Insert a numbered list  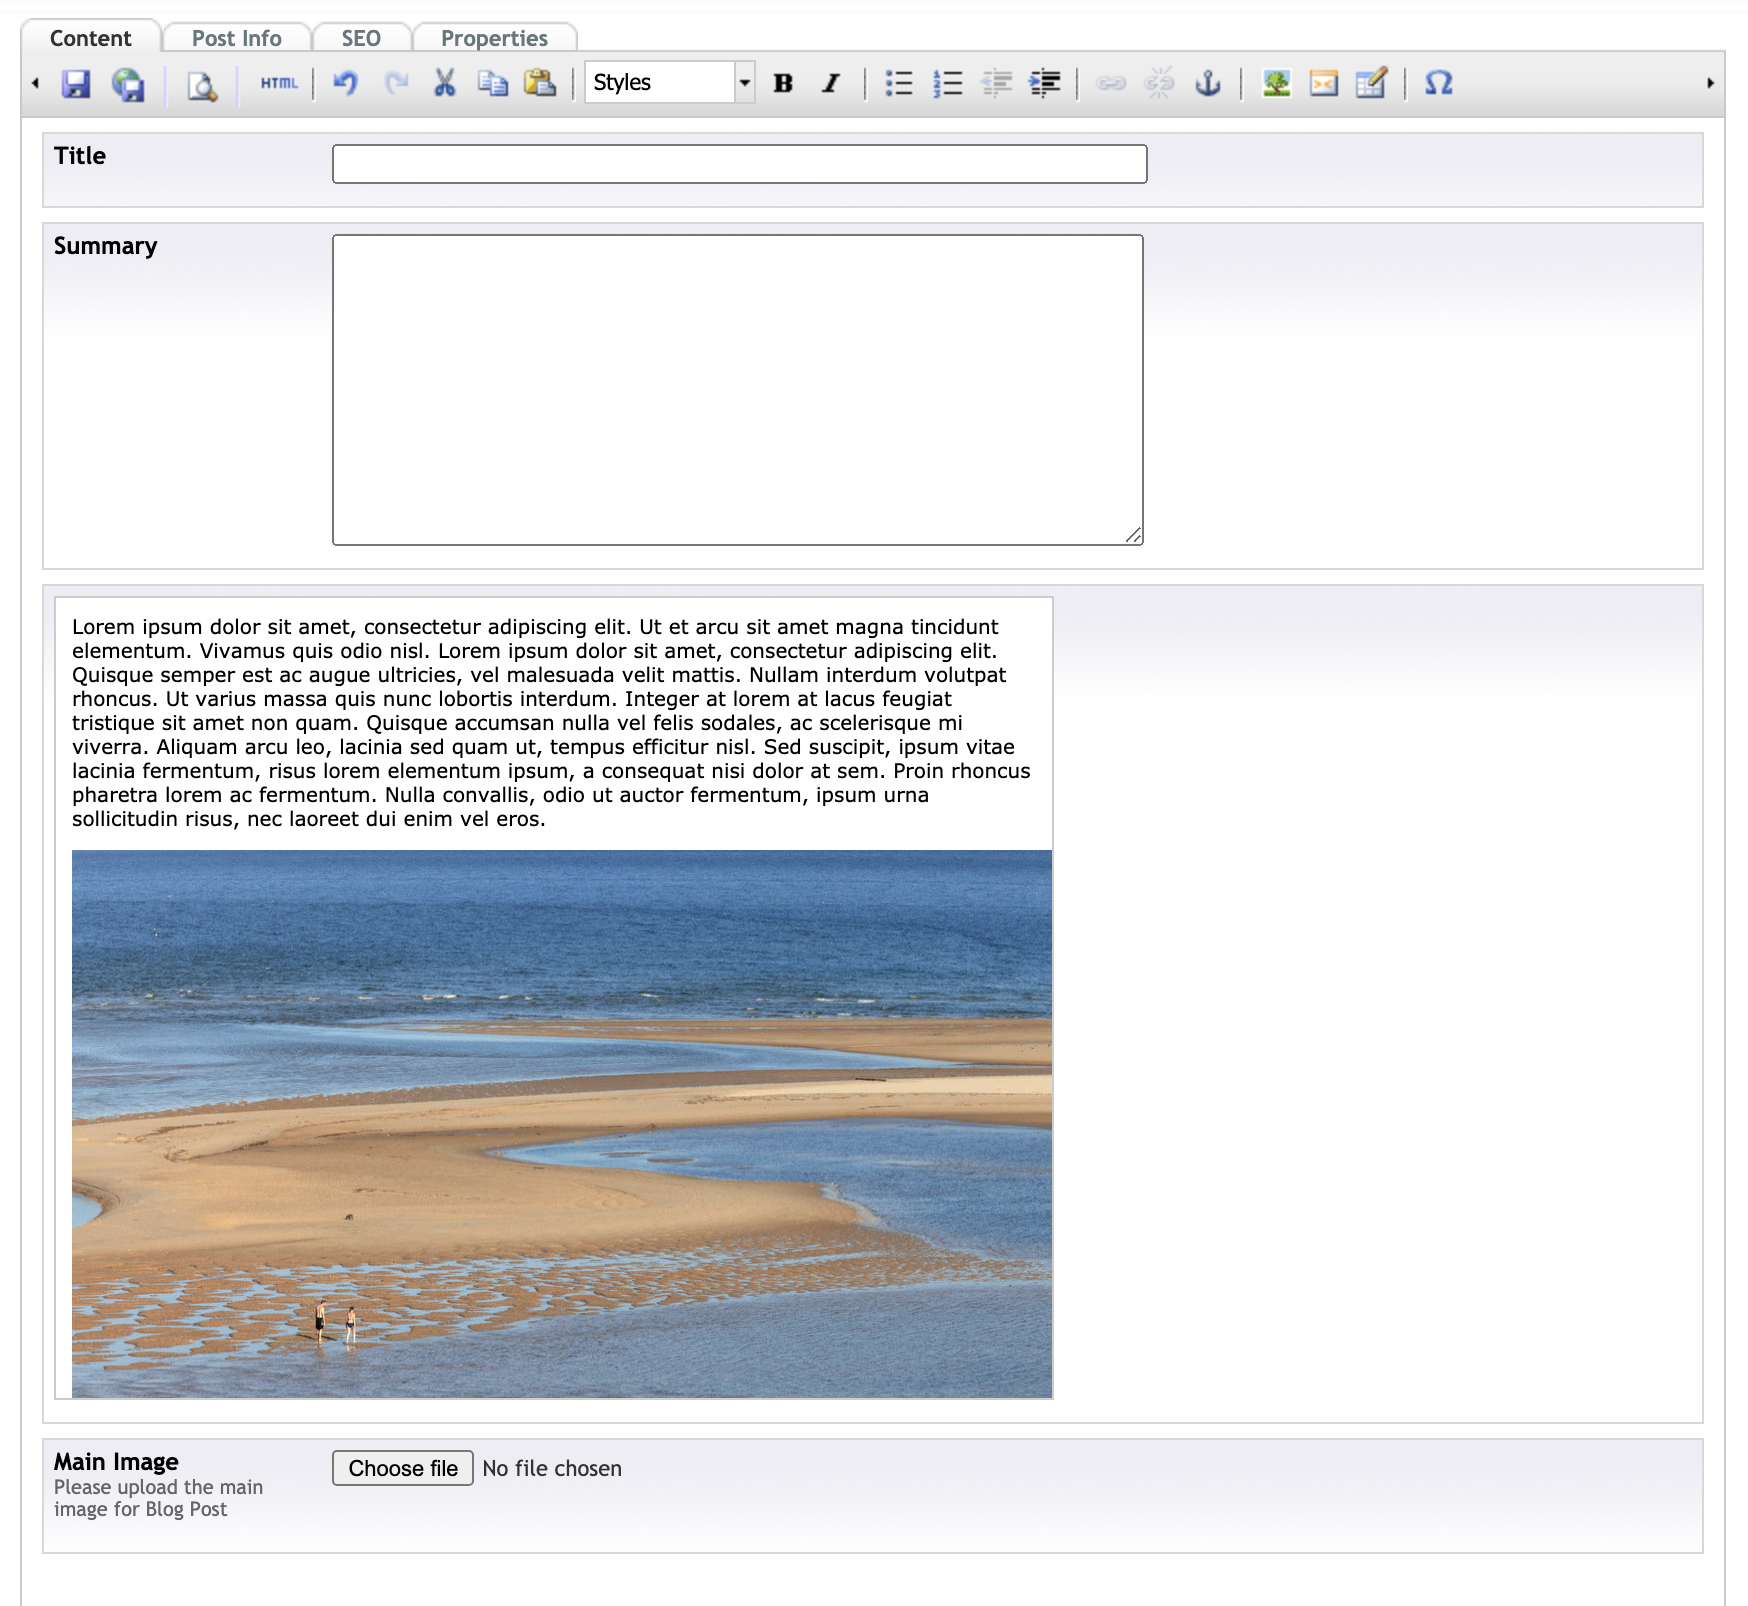[947, 83]
